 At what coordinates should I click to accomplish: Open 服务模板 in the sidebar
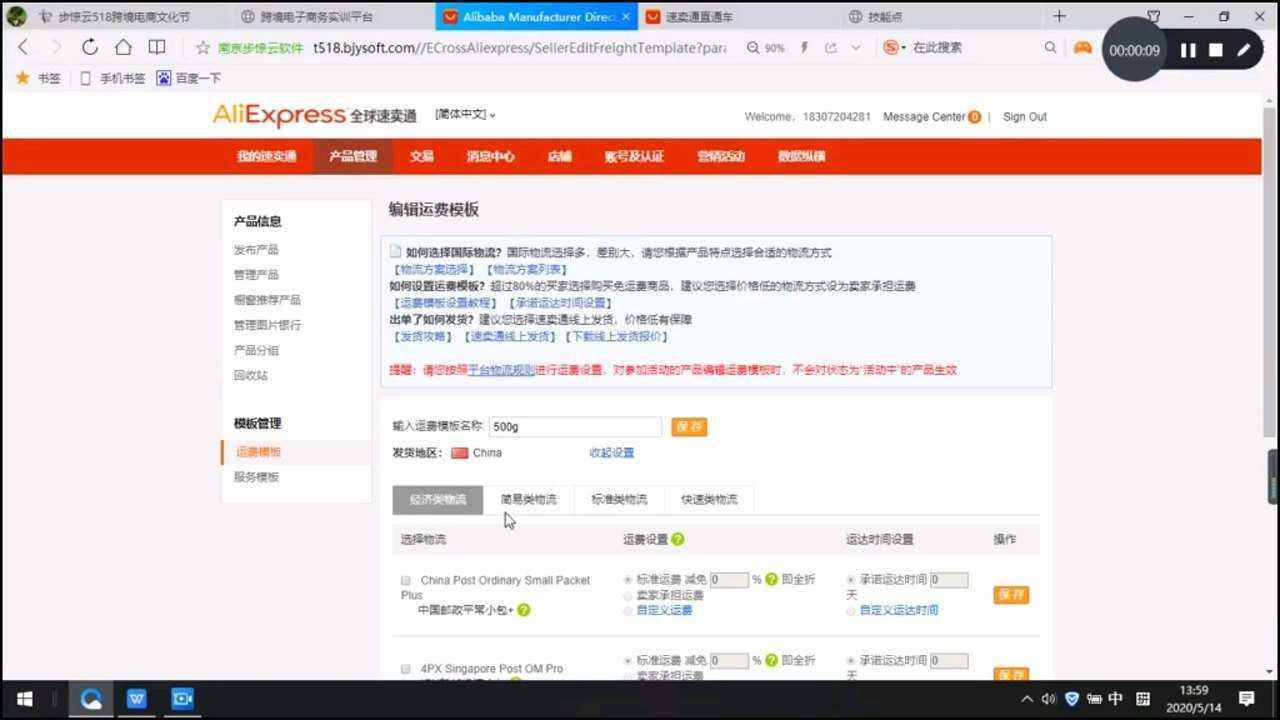[256, 477]
